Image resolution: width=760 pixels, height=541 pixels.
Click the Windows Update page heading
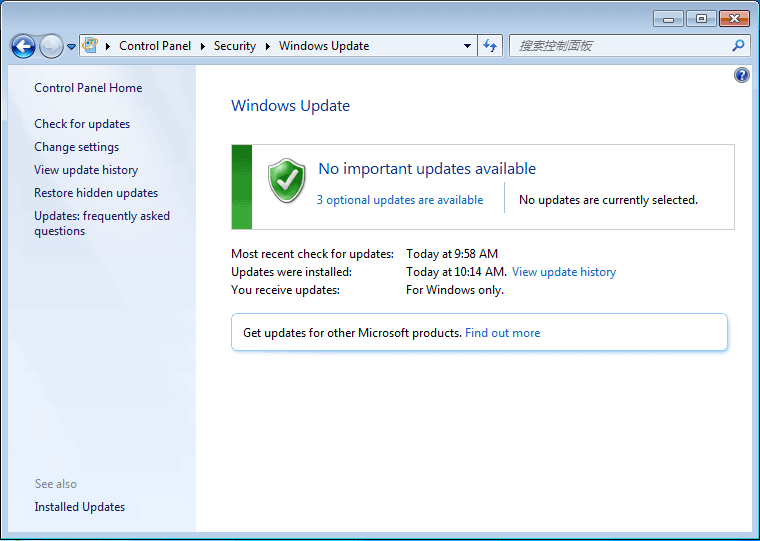point(290,106)
